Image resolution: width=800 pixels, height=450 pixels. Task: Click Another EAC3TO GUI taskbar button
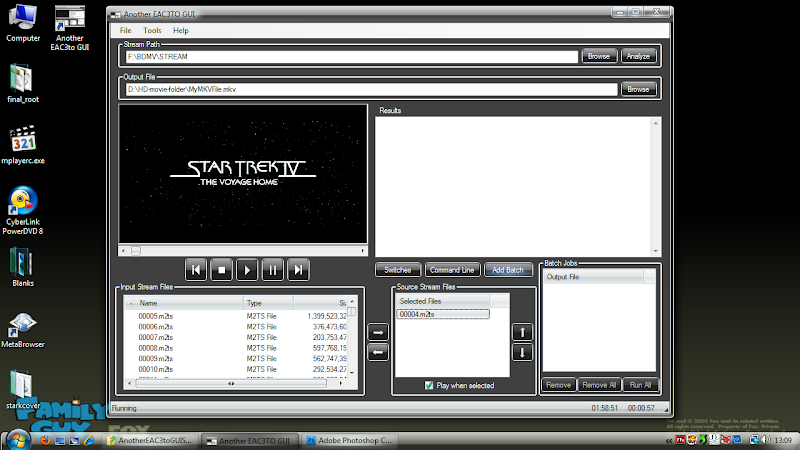(x=249, y=440)
